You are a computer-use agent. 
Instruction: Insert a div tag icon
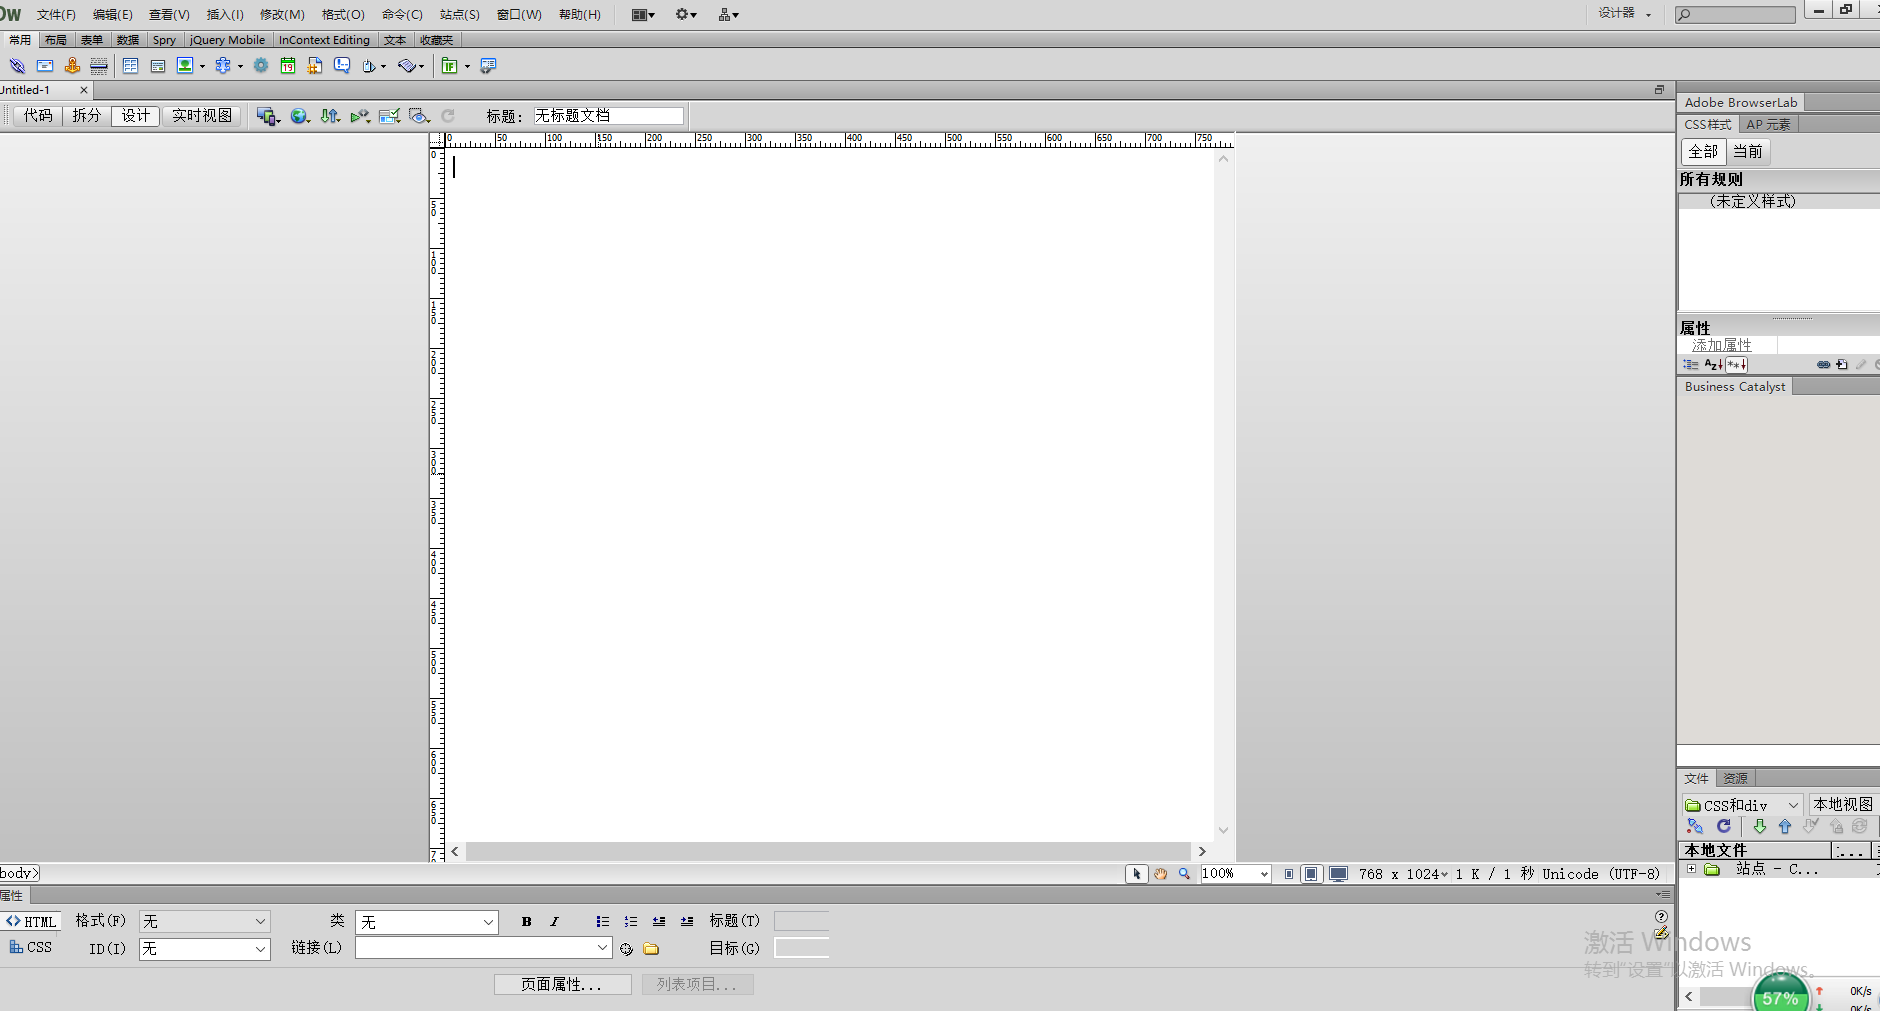[x=158, y=66]
